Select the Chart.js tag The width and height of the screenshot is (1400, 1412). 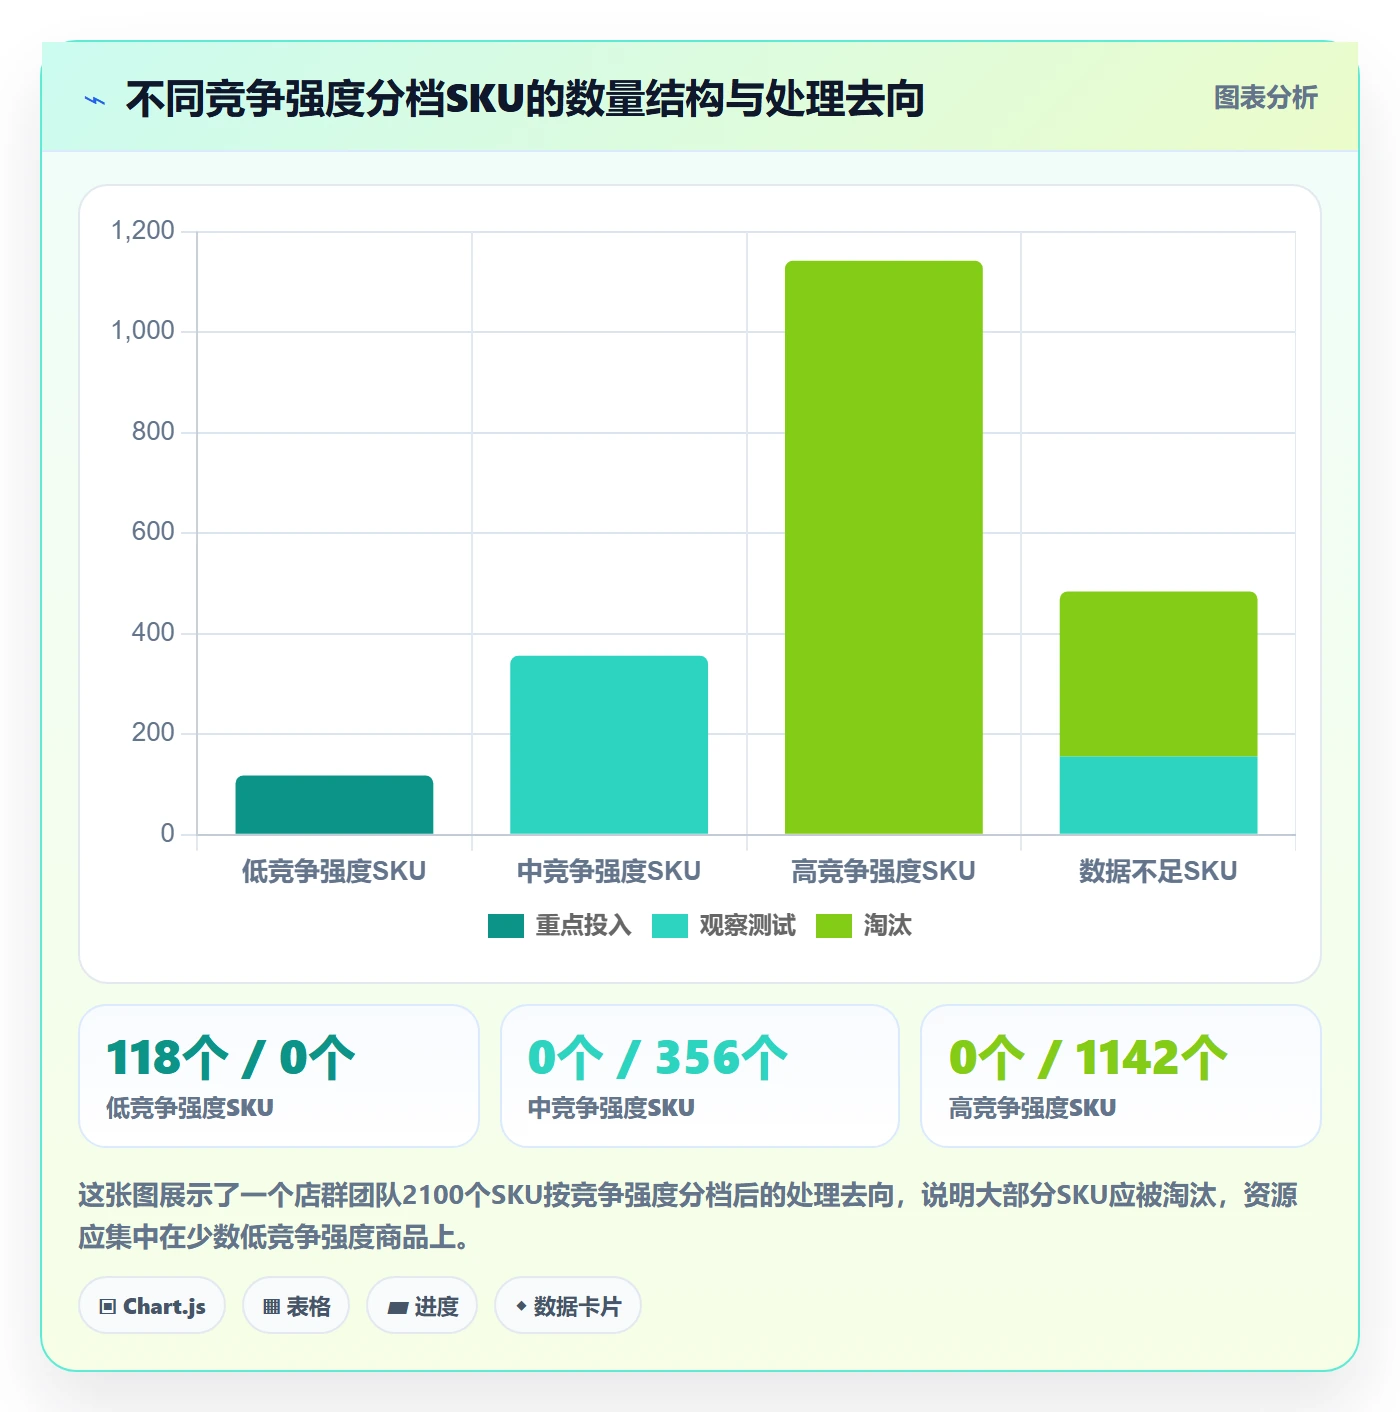coord(152,1306)
